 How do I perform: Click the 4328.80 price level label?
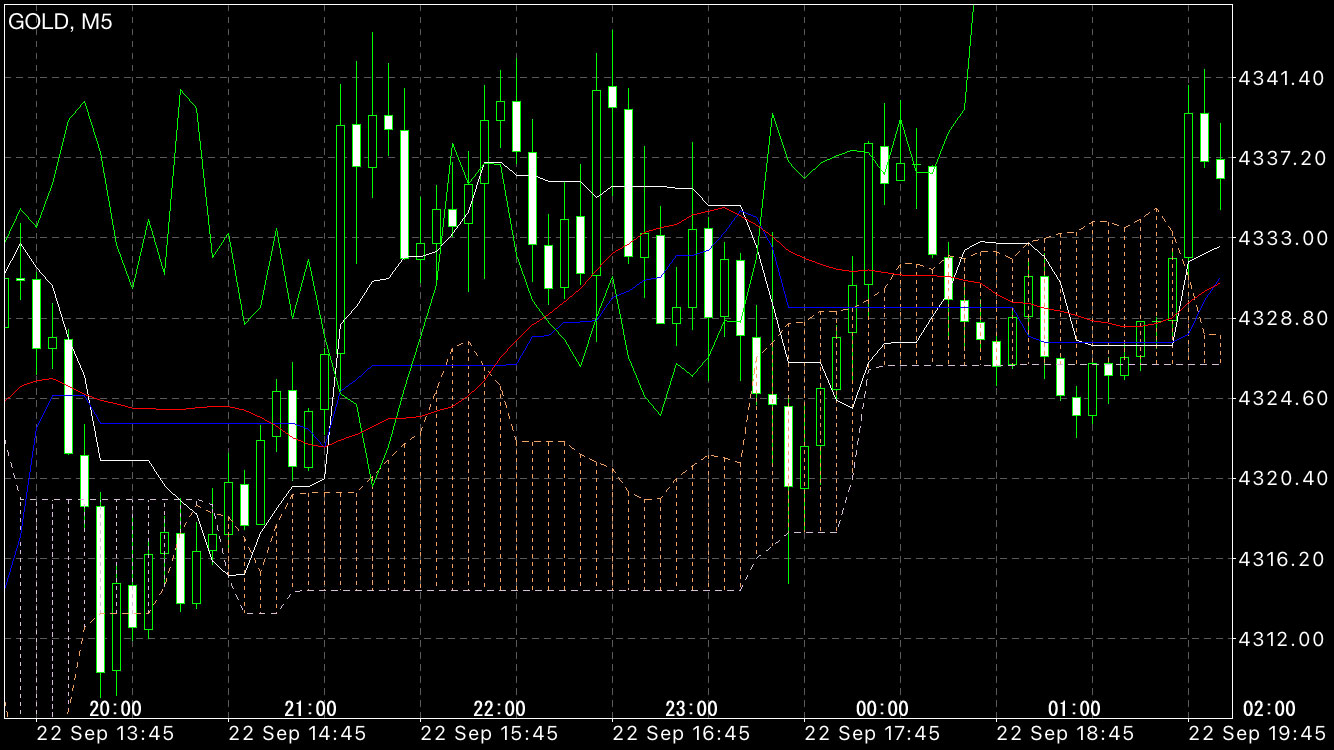pyautogui.click(x=1281, y=318)
